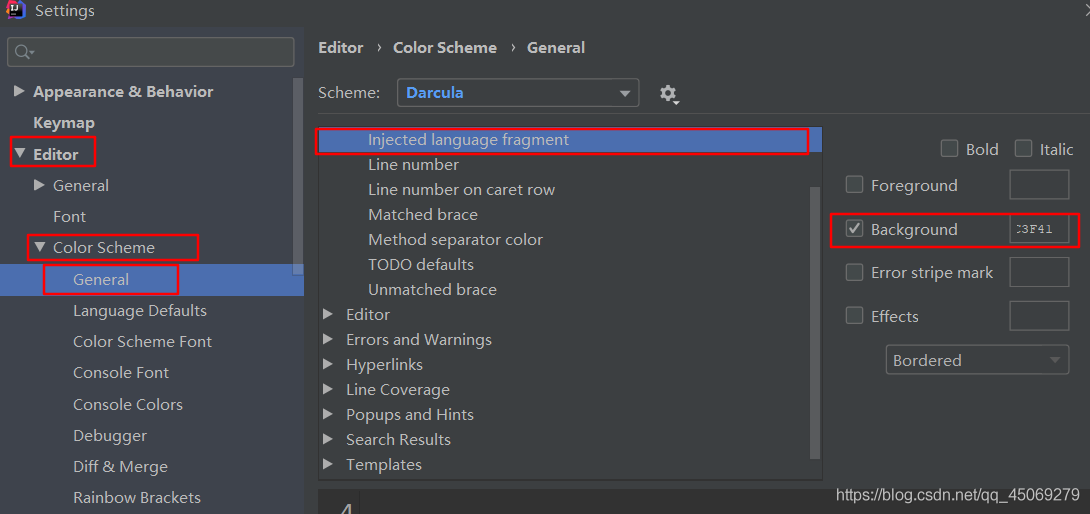Expand Line Coverage group
The image size is (1090, 514).
click(x=329, y=389)
